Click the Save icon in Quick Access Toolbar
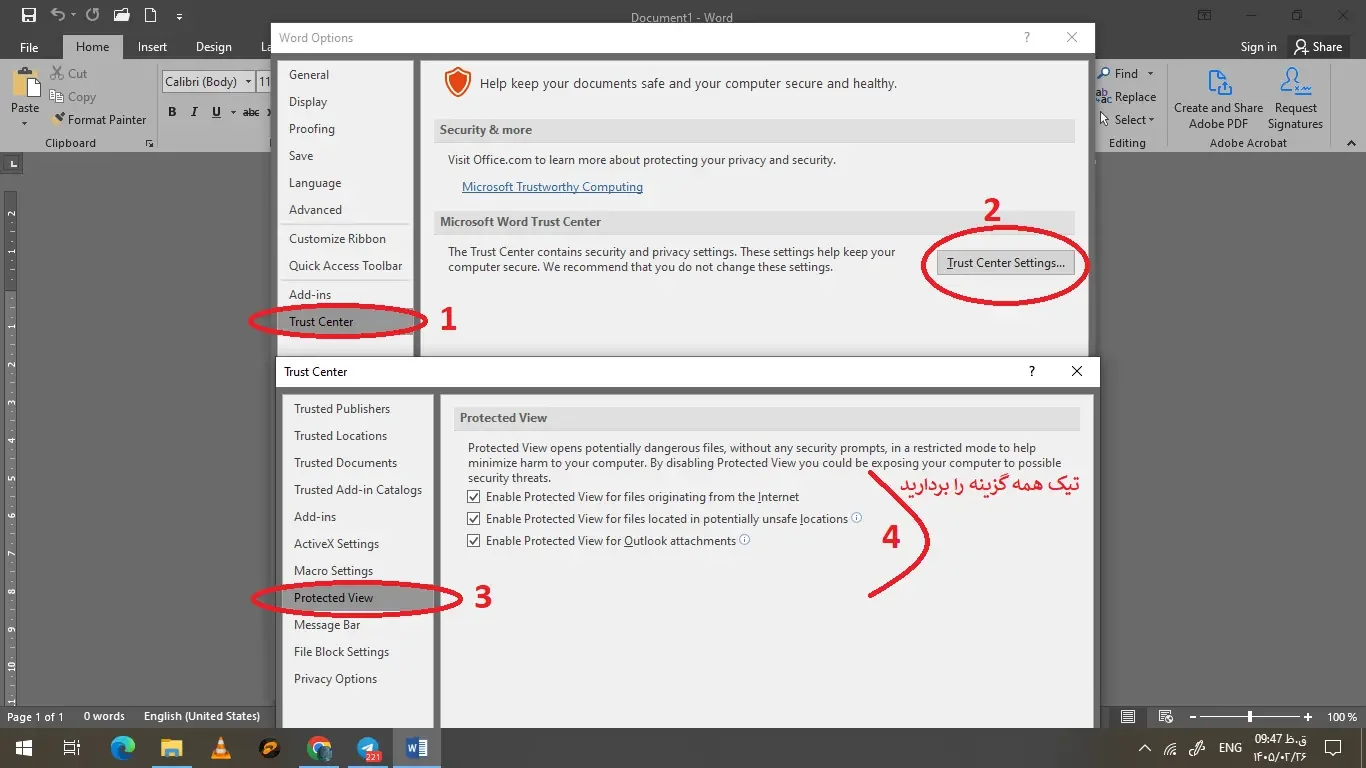 point(28,15)
